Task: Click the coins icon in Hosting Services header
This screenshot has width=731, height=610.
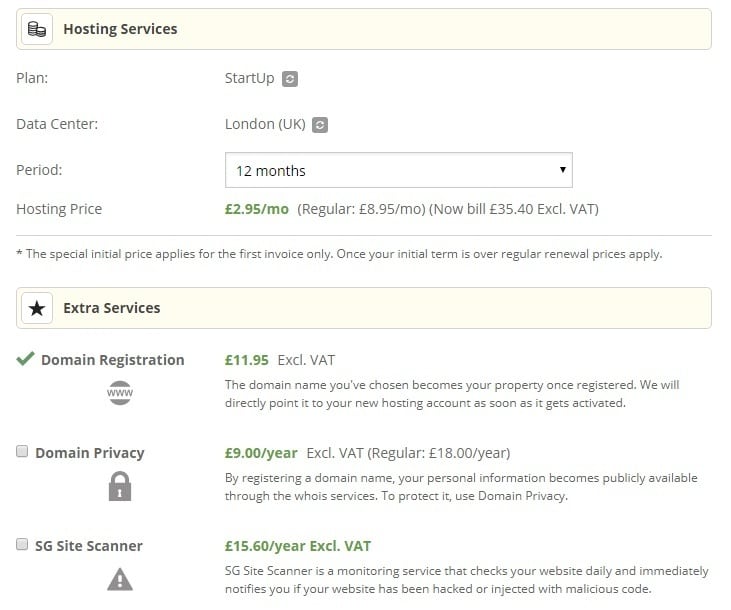Action: 37,29
